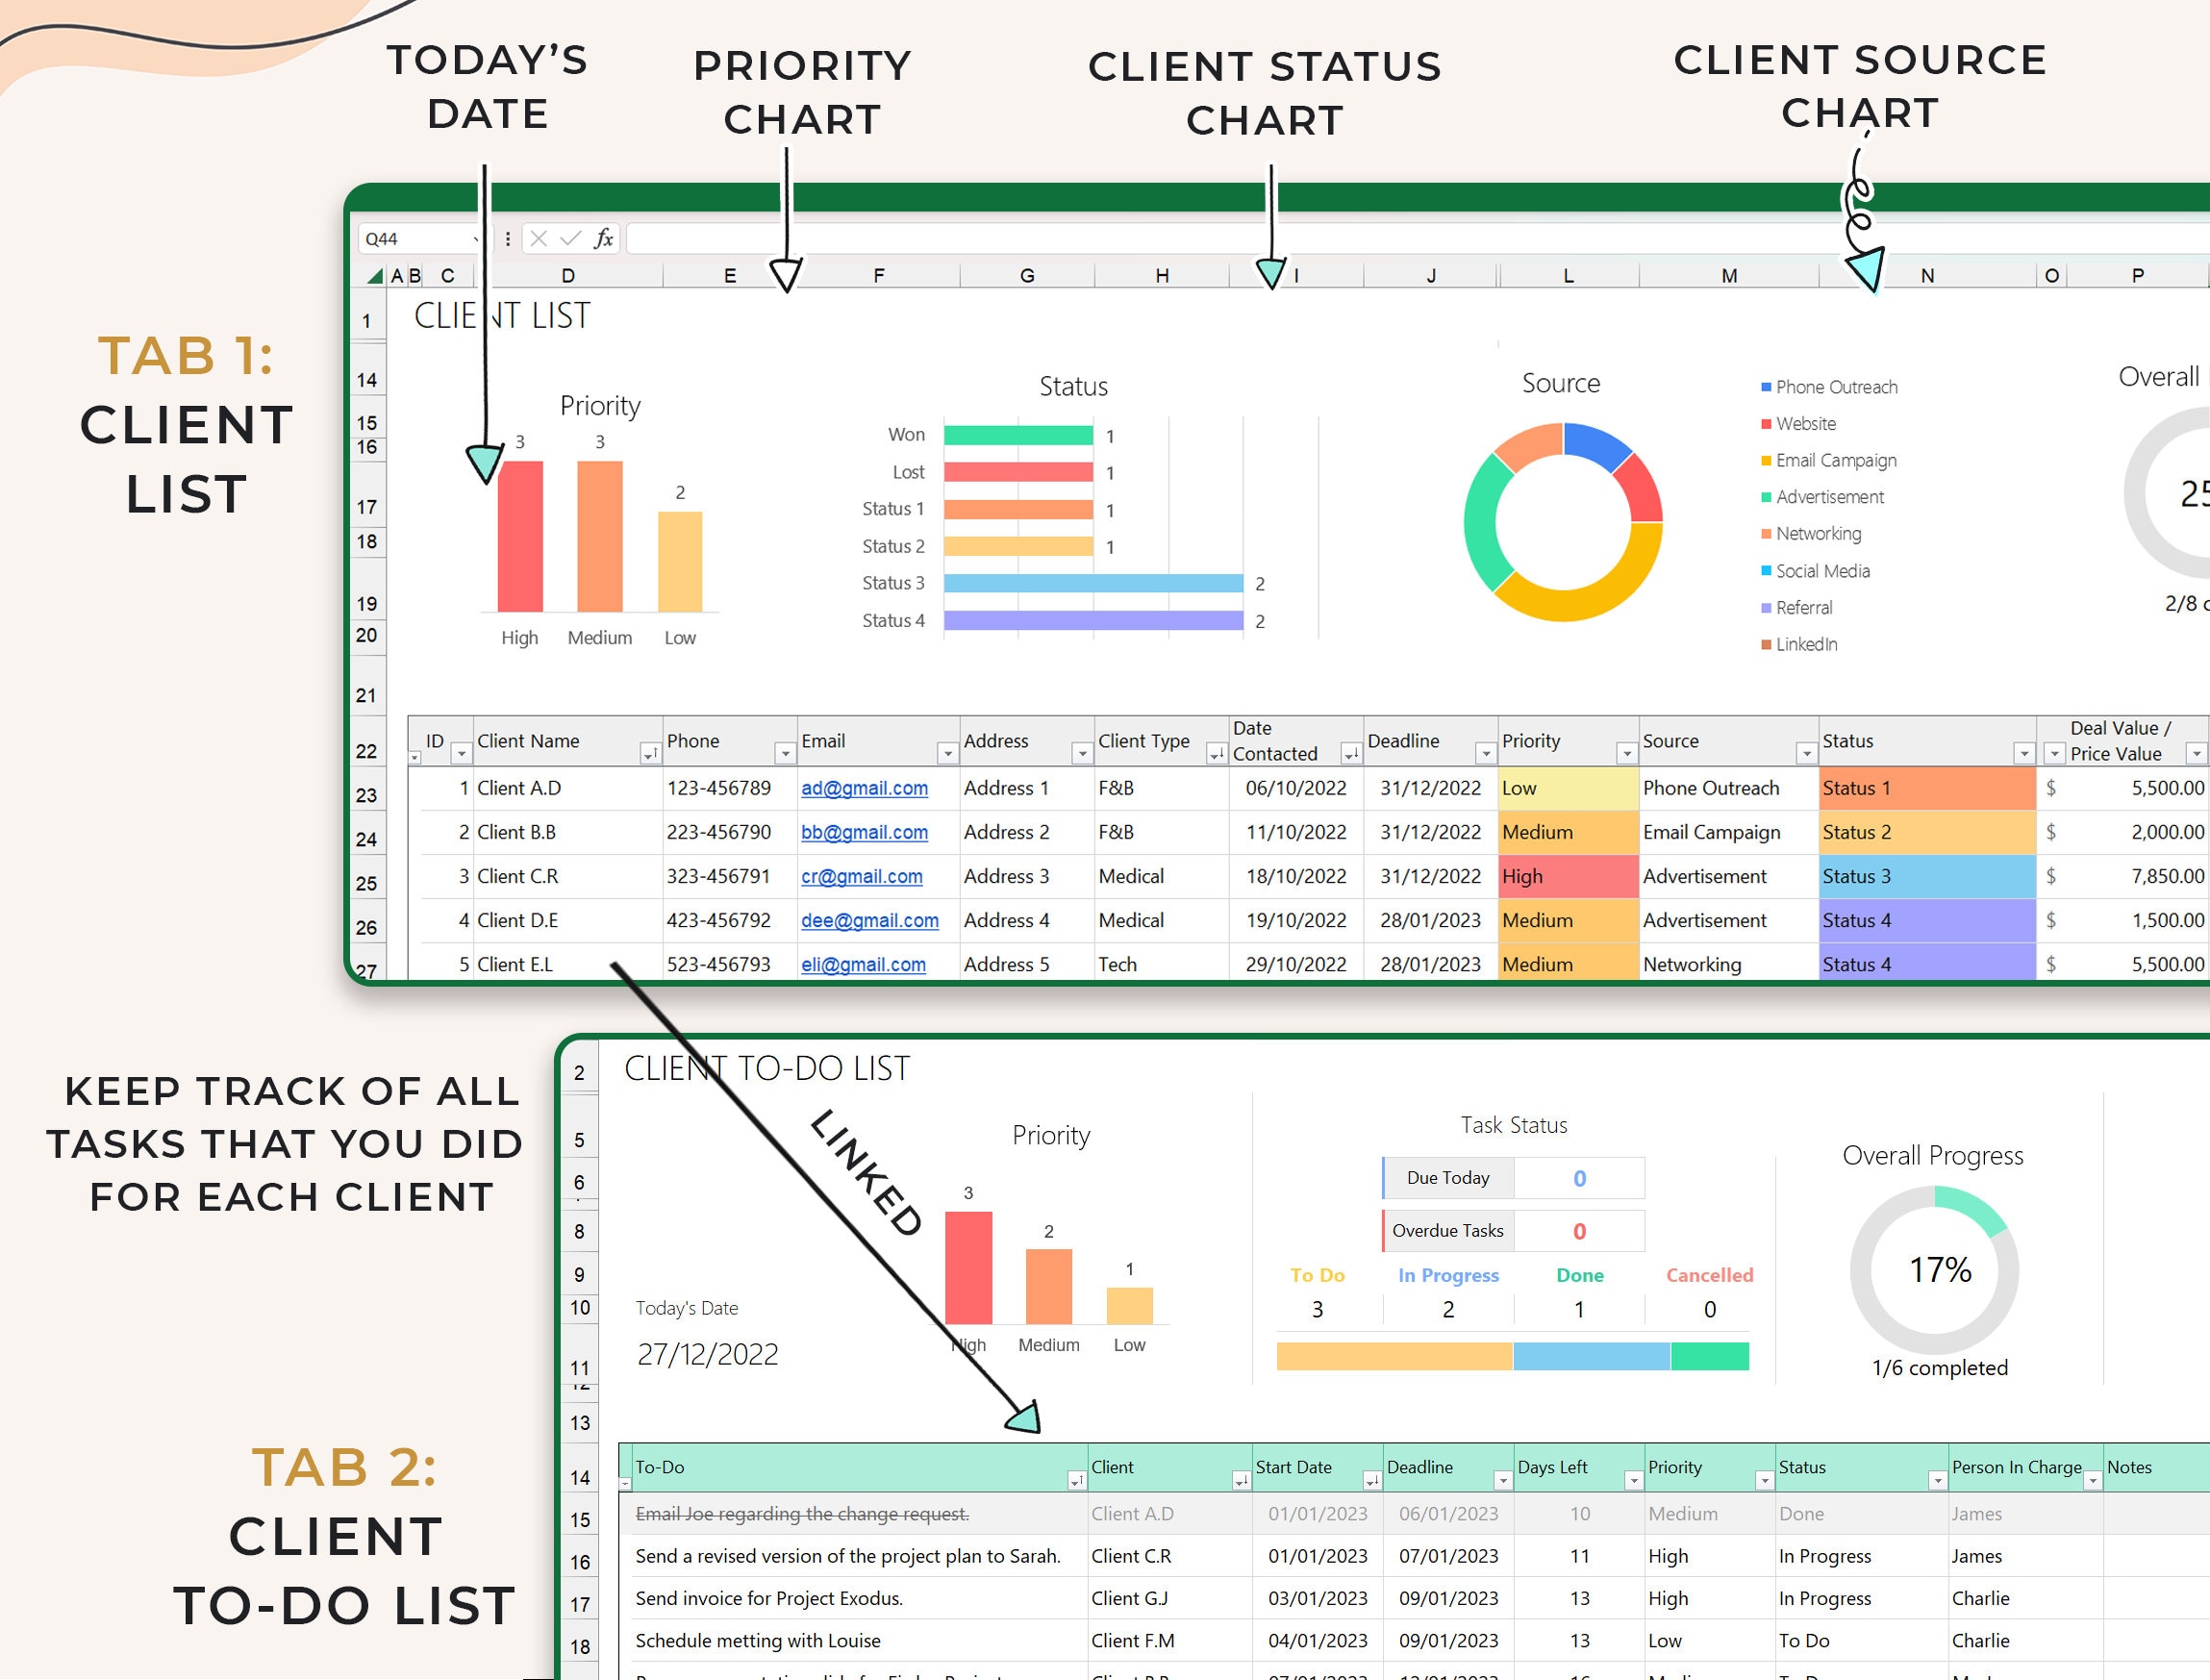The height and width of the screenshot is (1680, 2210).
Task: Click the Enter checkmark icon in the formula bar
Action: click(572, 239)
